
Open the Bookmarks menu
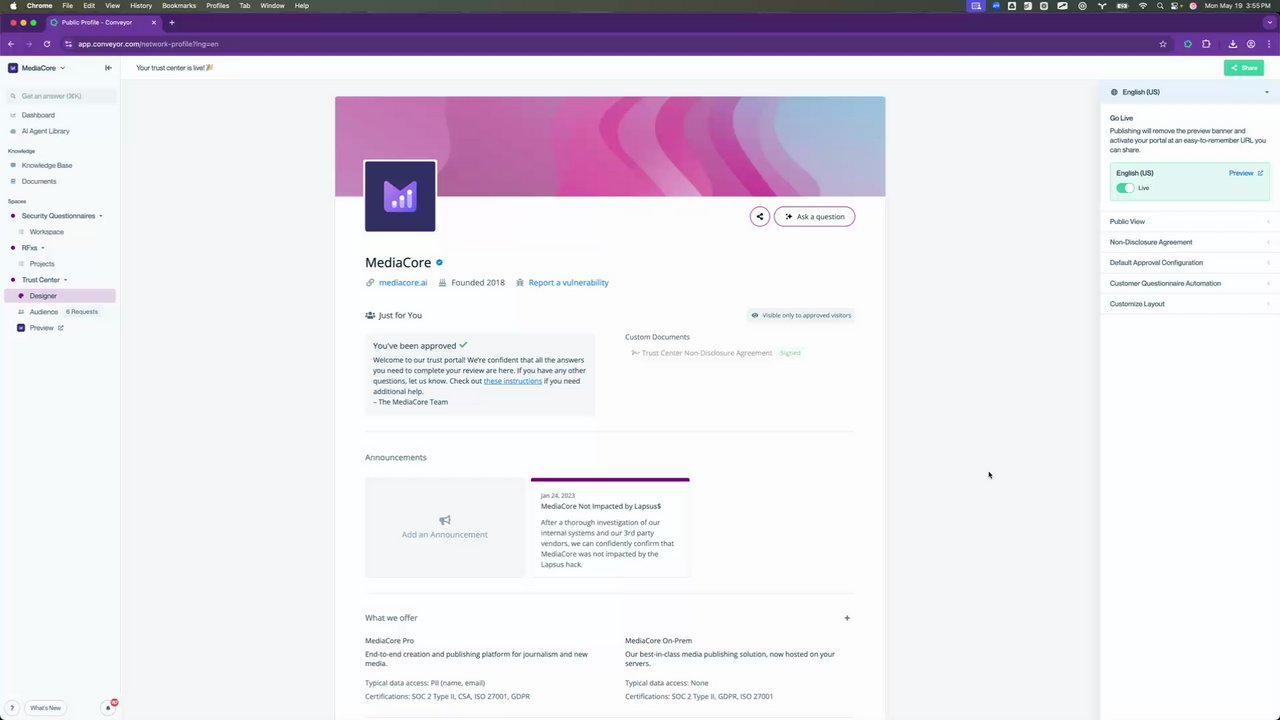(x=179, y=6)
